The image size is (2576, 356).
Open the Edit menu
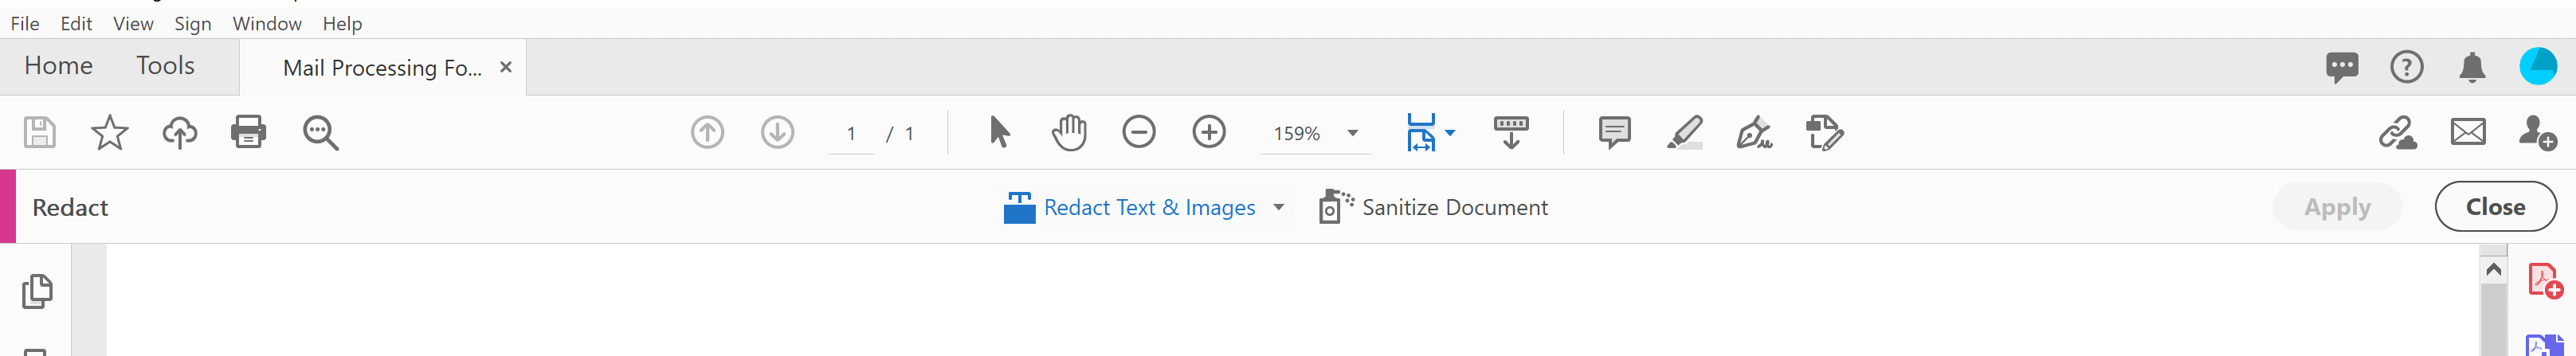click(x=76, y=23)
